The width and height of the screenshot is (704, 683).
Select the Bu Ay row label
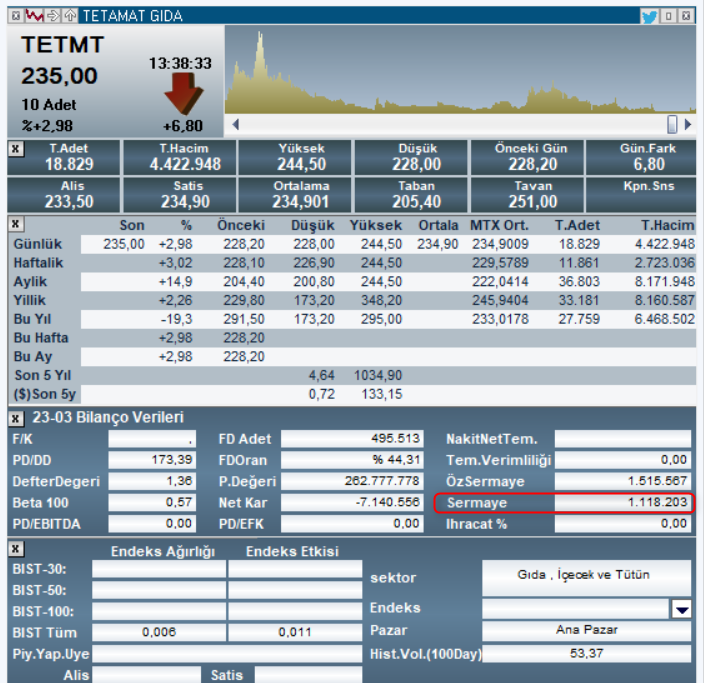click(x=33, y=357)
